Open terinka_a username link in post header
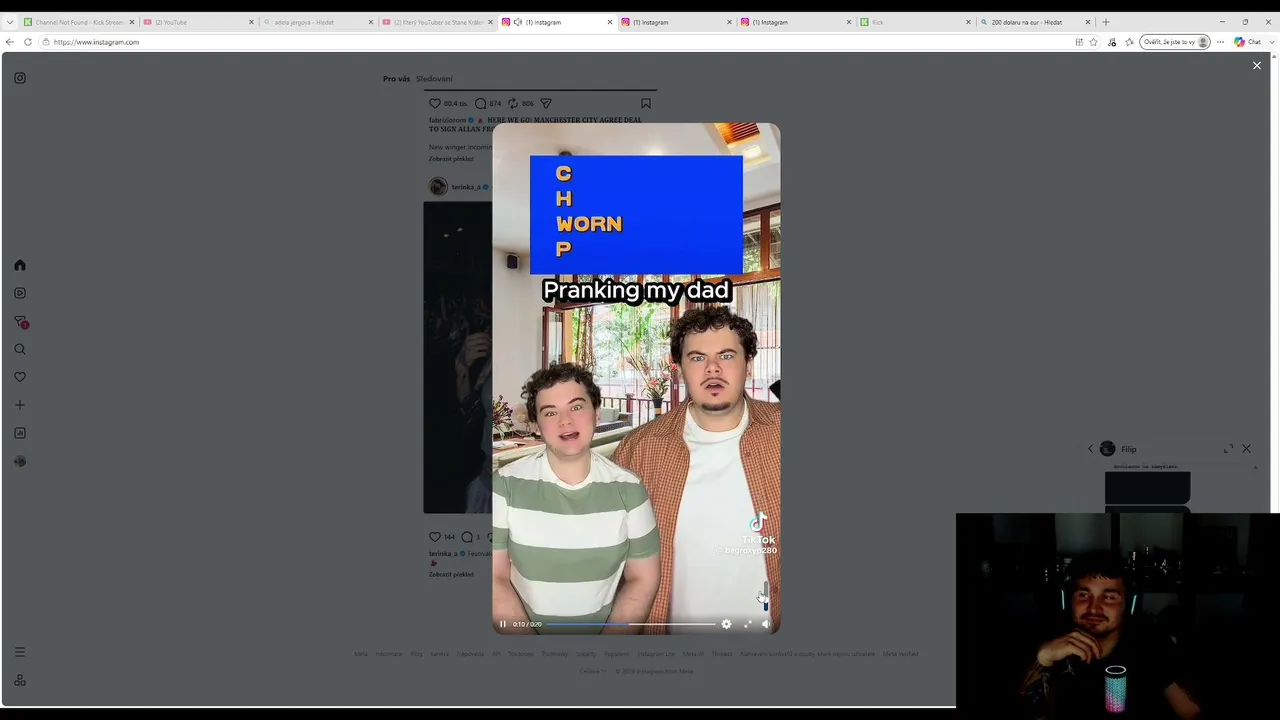 pos(466,187)
